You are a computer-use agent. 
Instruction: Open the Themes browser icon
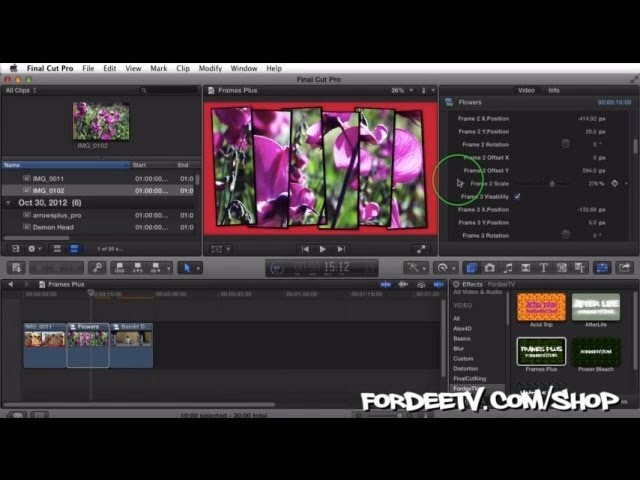(580, 268)
